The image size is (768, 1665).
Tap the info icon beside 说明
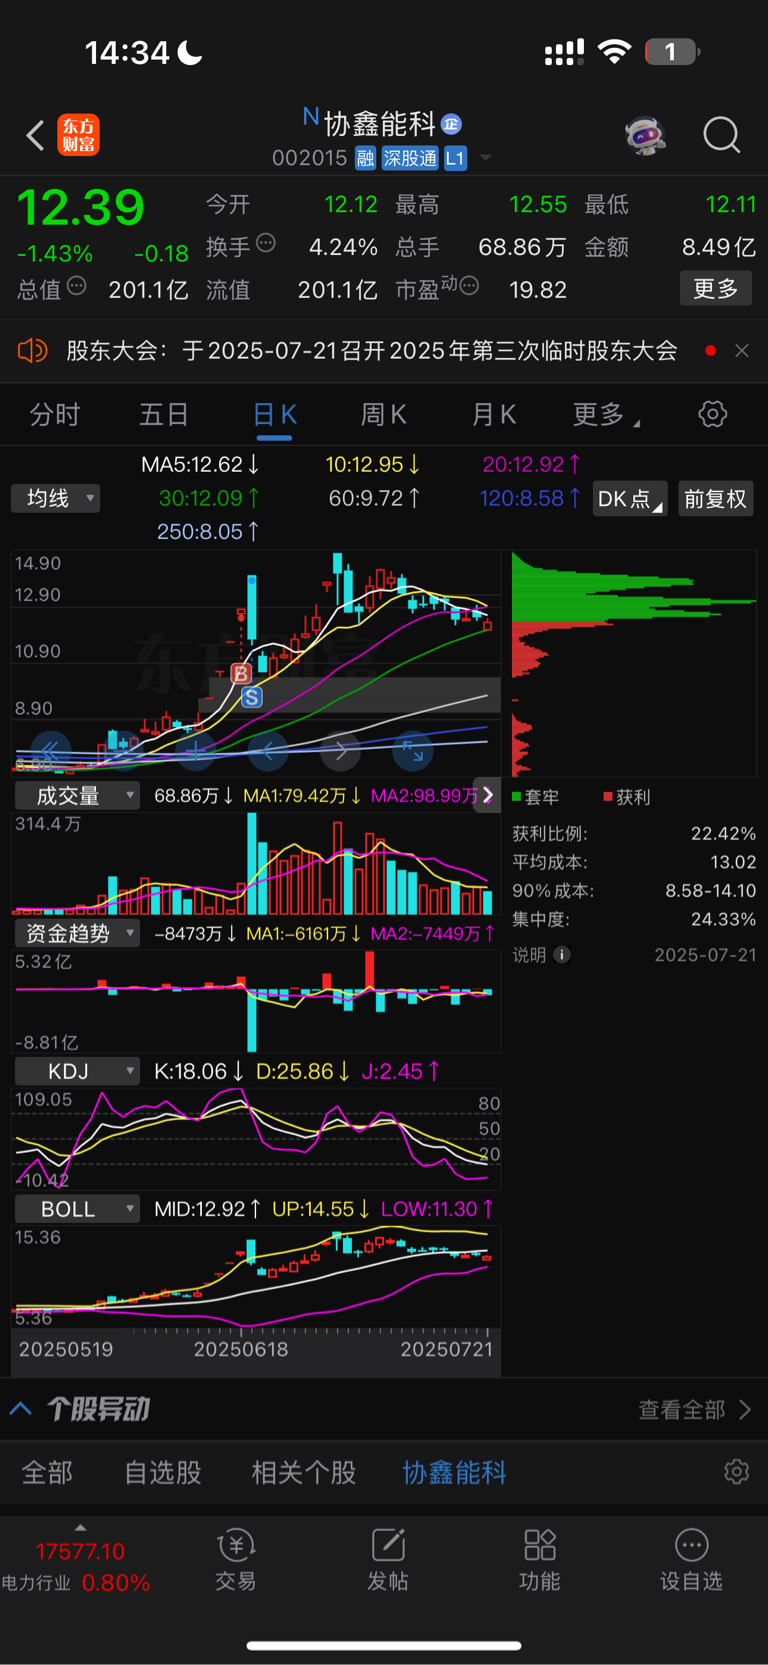point(562,955)
